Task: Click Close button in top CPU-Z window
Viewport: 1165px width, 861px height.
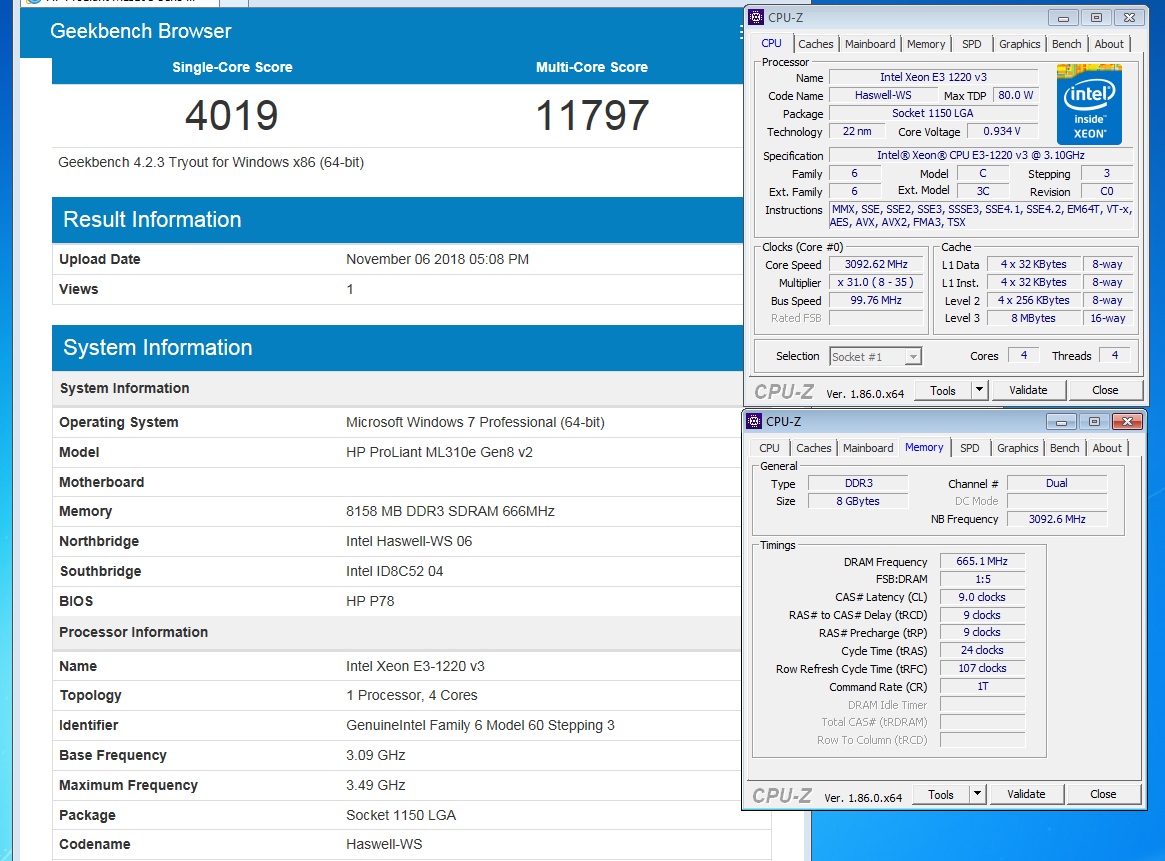Action: tap(1104, 390)
